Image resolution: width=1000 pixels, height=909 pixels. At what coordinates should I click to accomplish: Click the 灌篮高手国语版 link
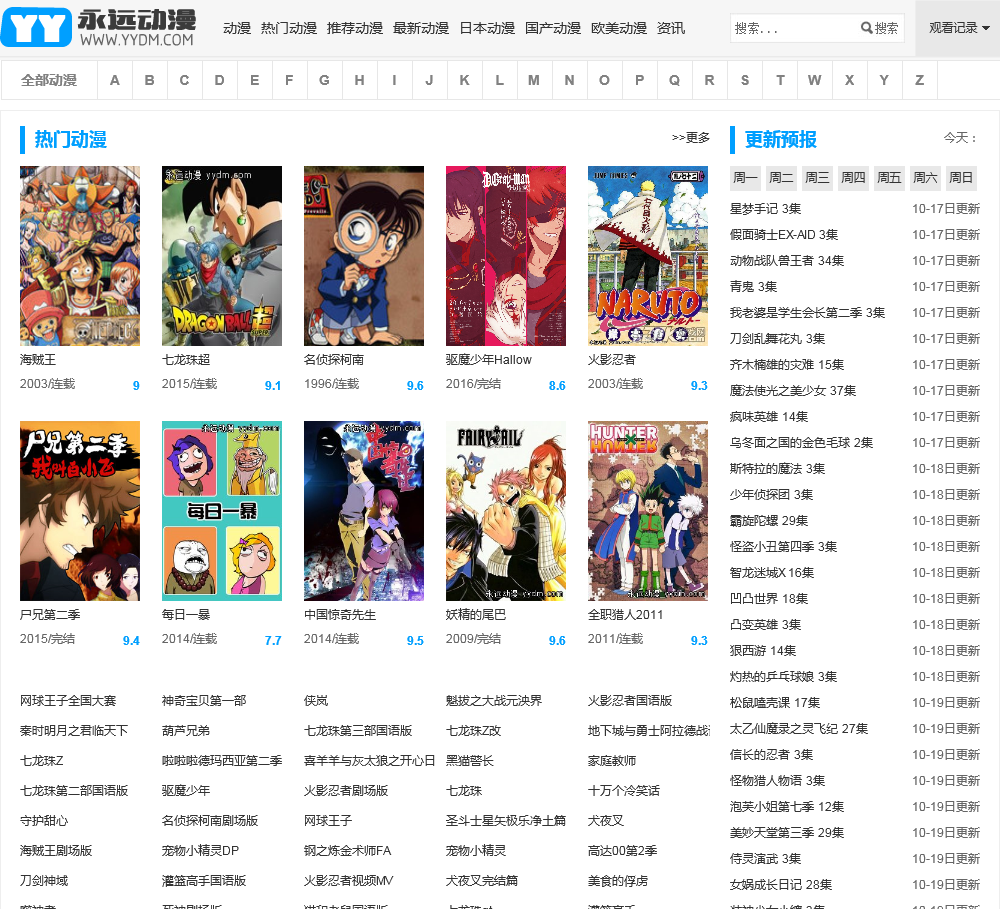pyautogui.click(x=204, y=881)
